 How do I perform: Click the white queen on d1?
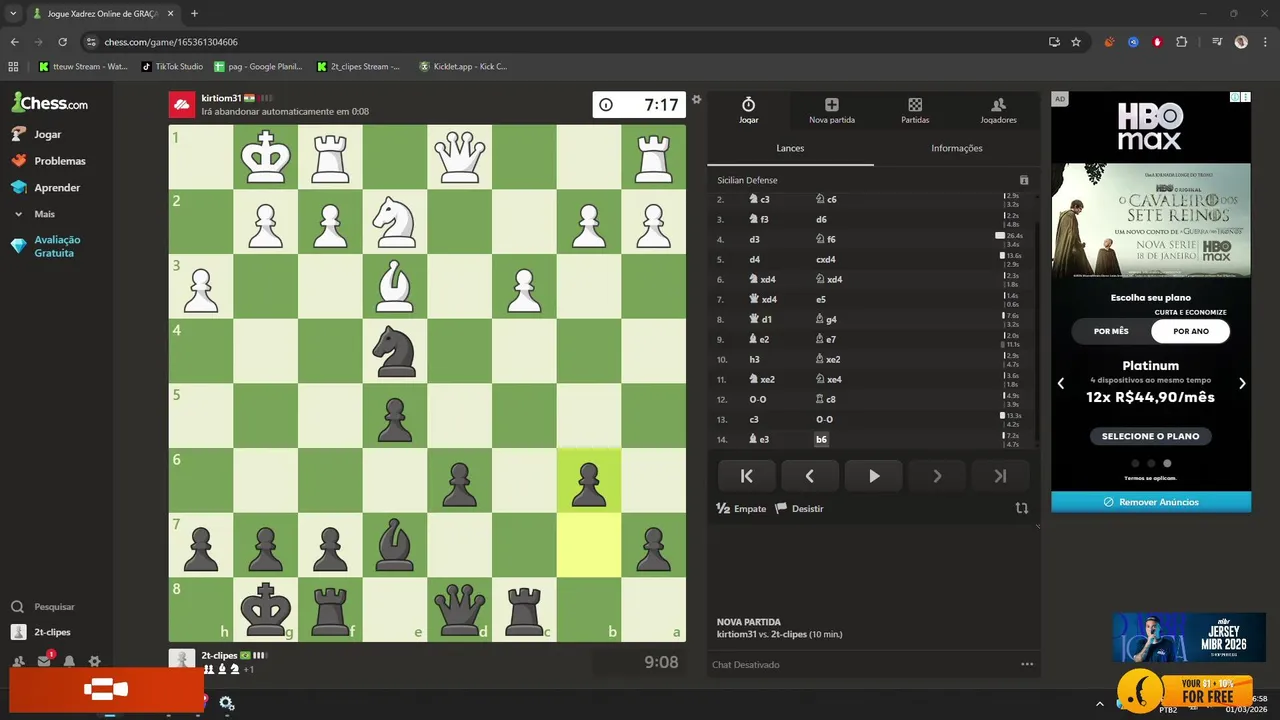click(x=459, y=156)
